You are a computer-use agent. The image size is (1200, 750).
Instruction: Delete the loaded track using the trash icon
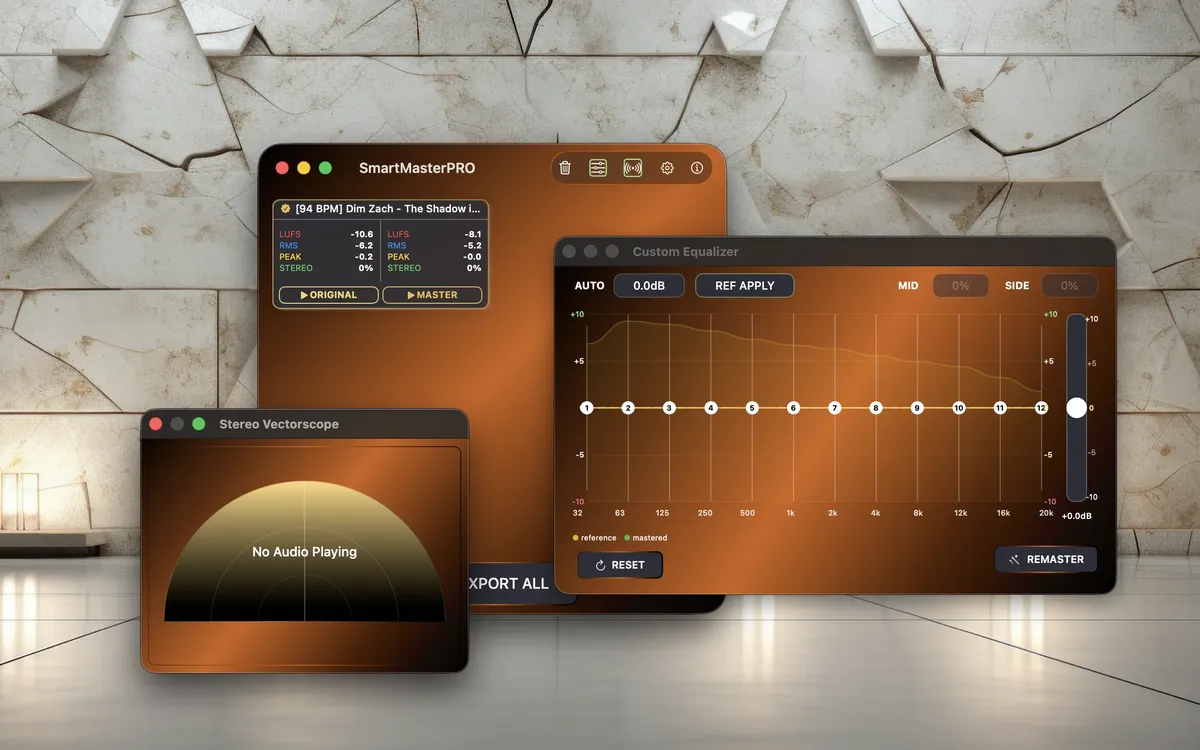pyautogui.click(x=567, y=168)
